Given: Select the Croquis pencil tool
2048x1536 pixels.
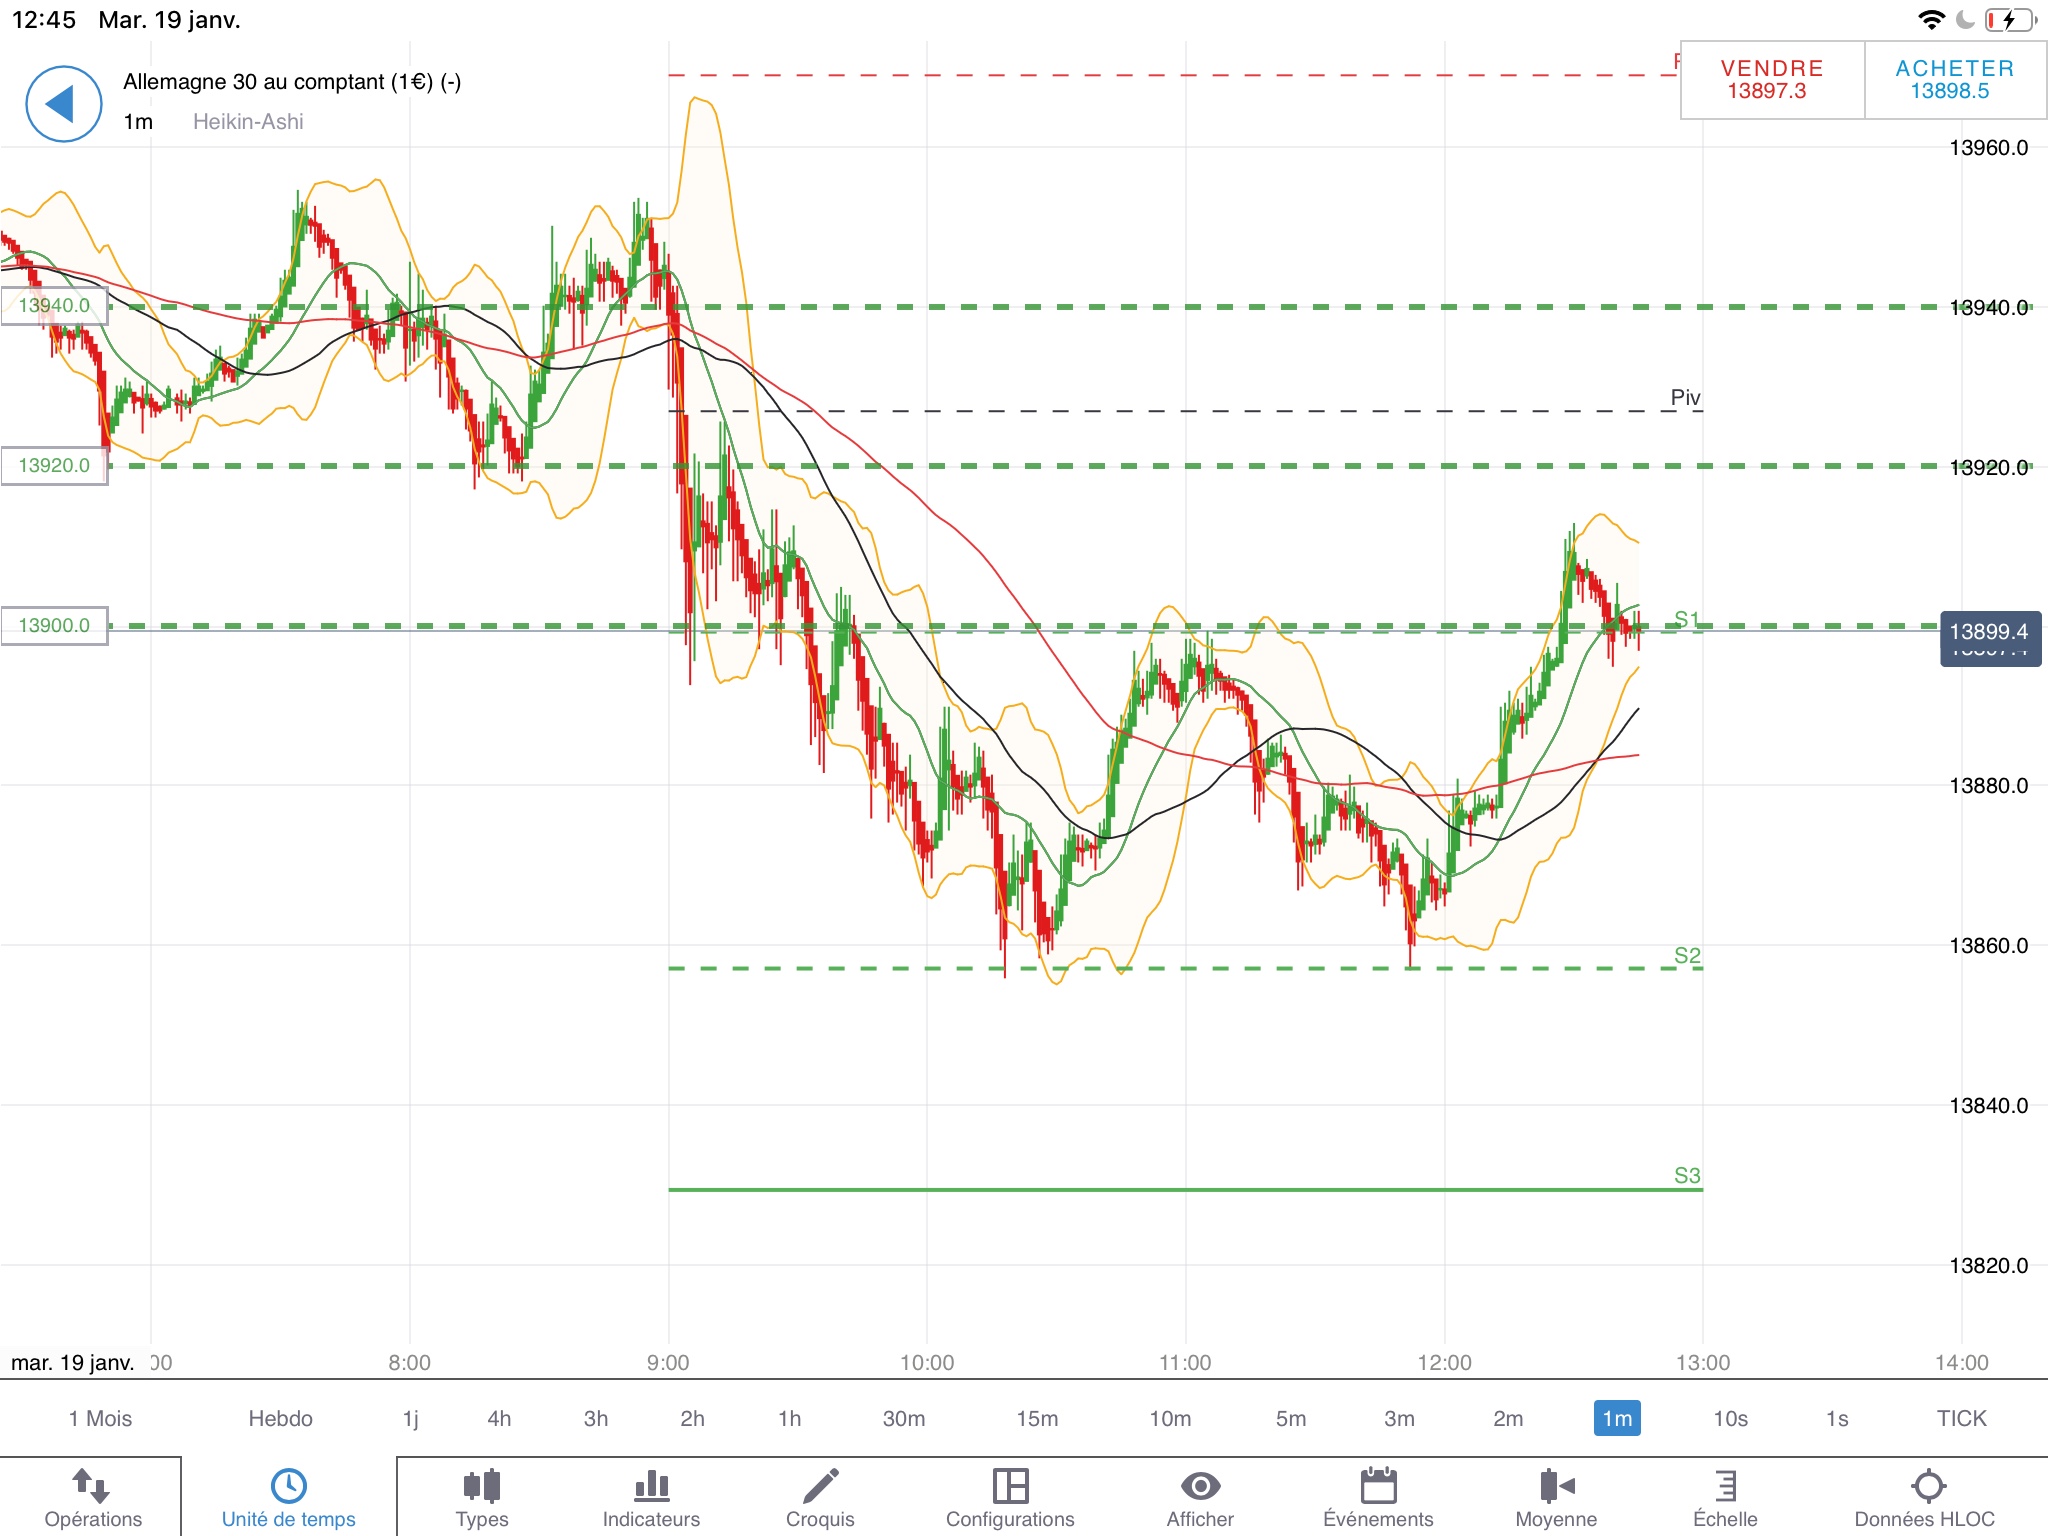Looking at the screenshot, I should 820,1486.
